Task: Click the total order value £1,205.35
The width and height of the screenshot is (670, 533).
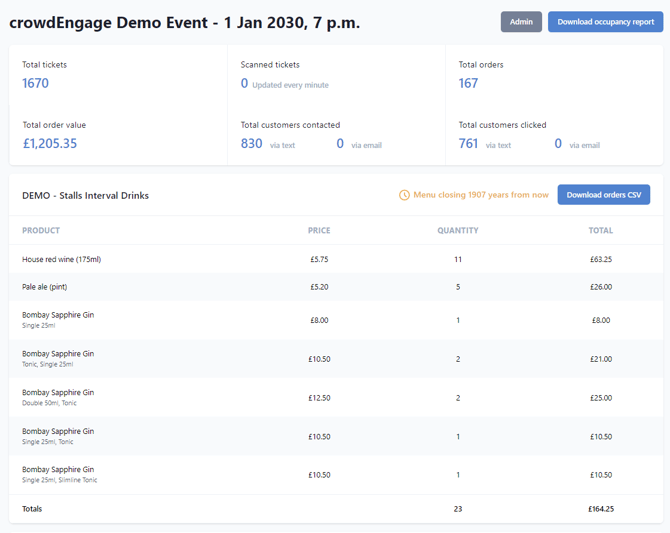Action: [49, 144]
